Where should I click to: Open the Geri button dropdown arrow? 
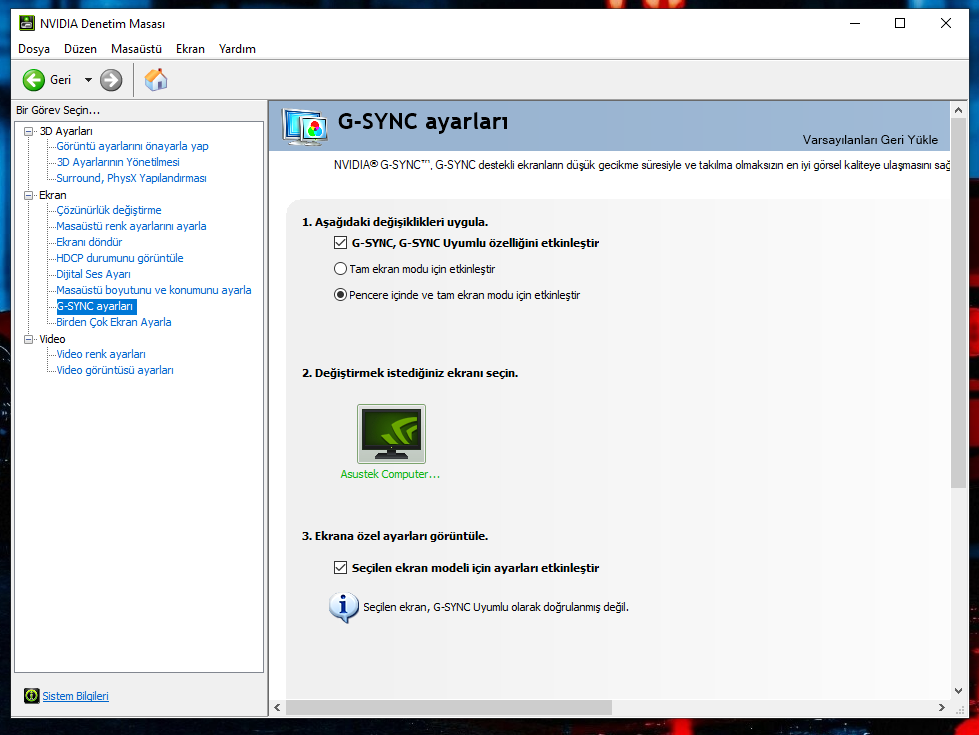point(87,80)
